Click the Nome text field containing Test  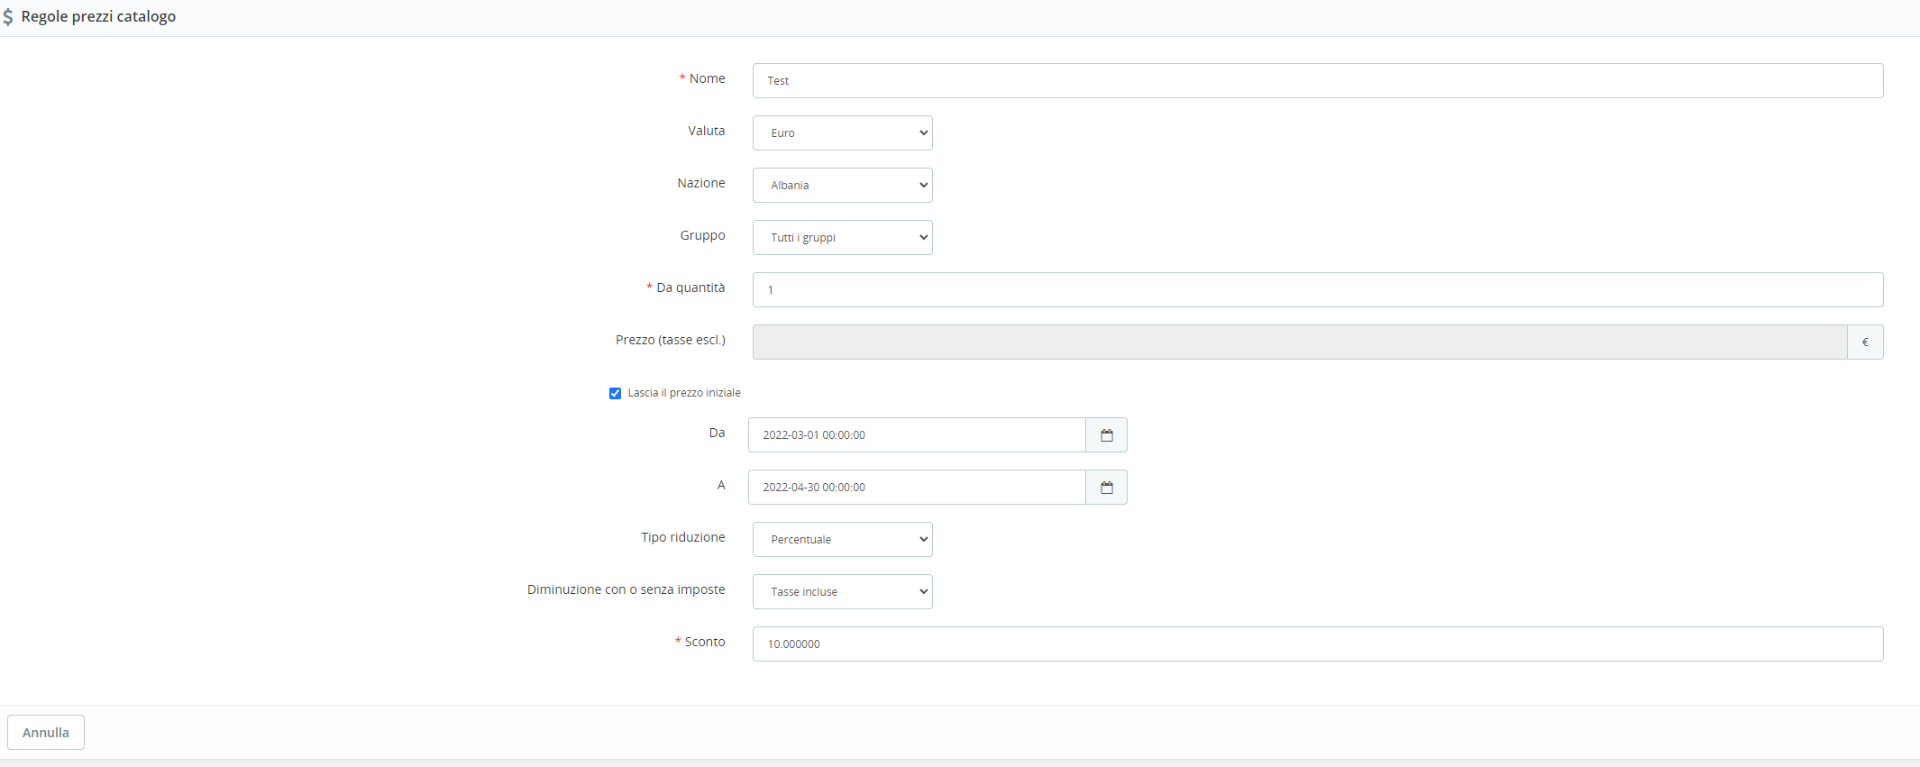pyautogui.click(x=1317, y=81)
